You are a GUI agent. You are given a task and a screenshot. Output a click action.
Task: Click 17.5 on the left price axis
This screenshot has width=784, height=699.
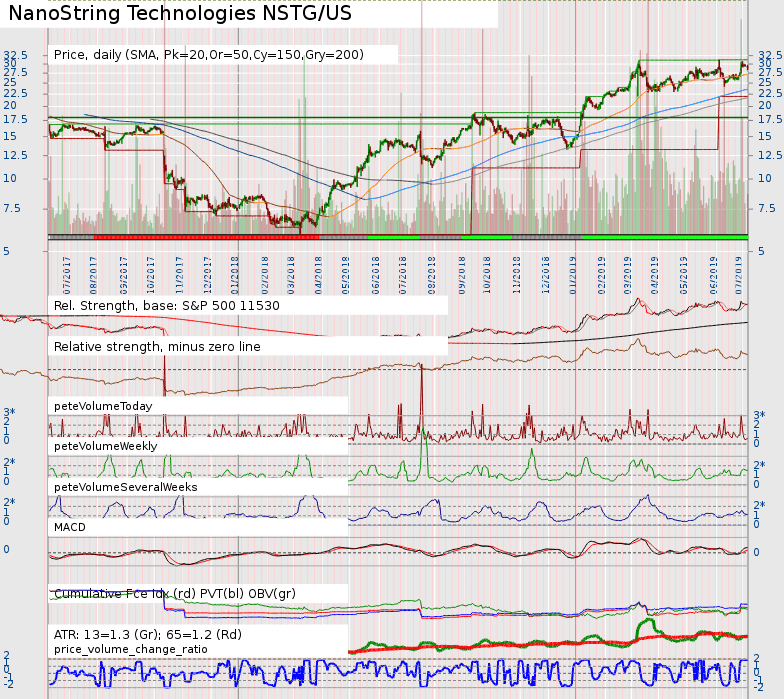(15, 120)
